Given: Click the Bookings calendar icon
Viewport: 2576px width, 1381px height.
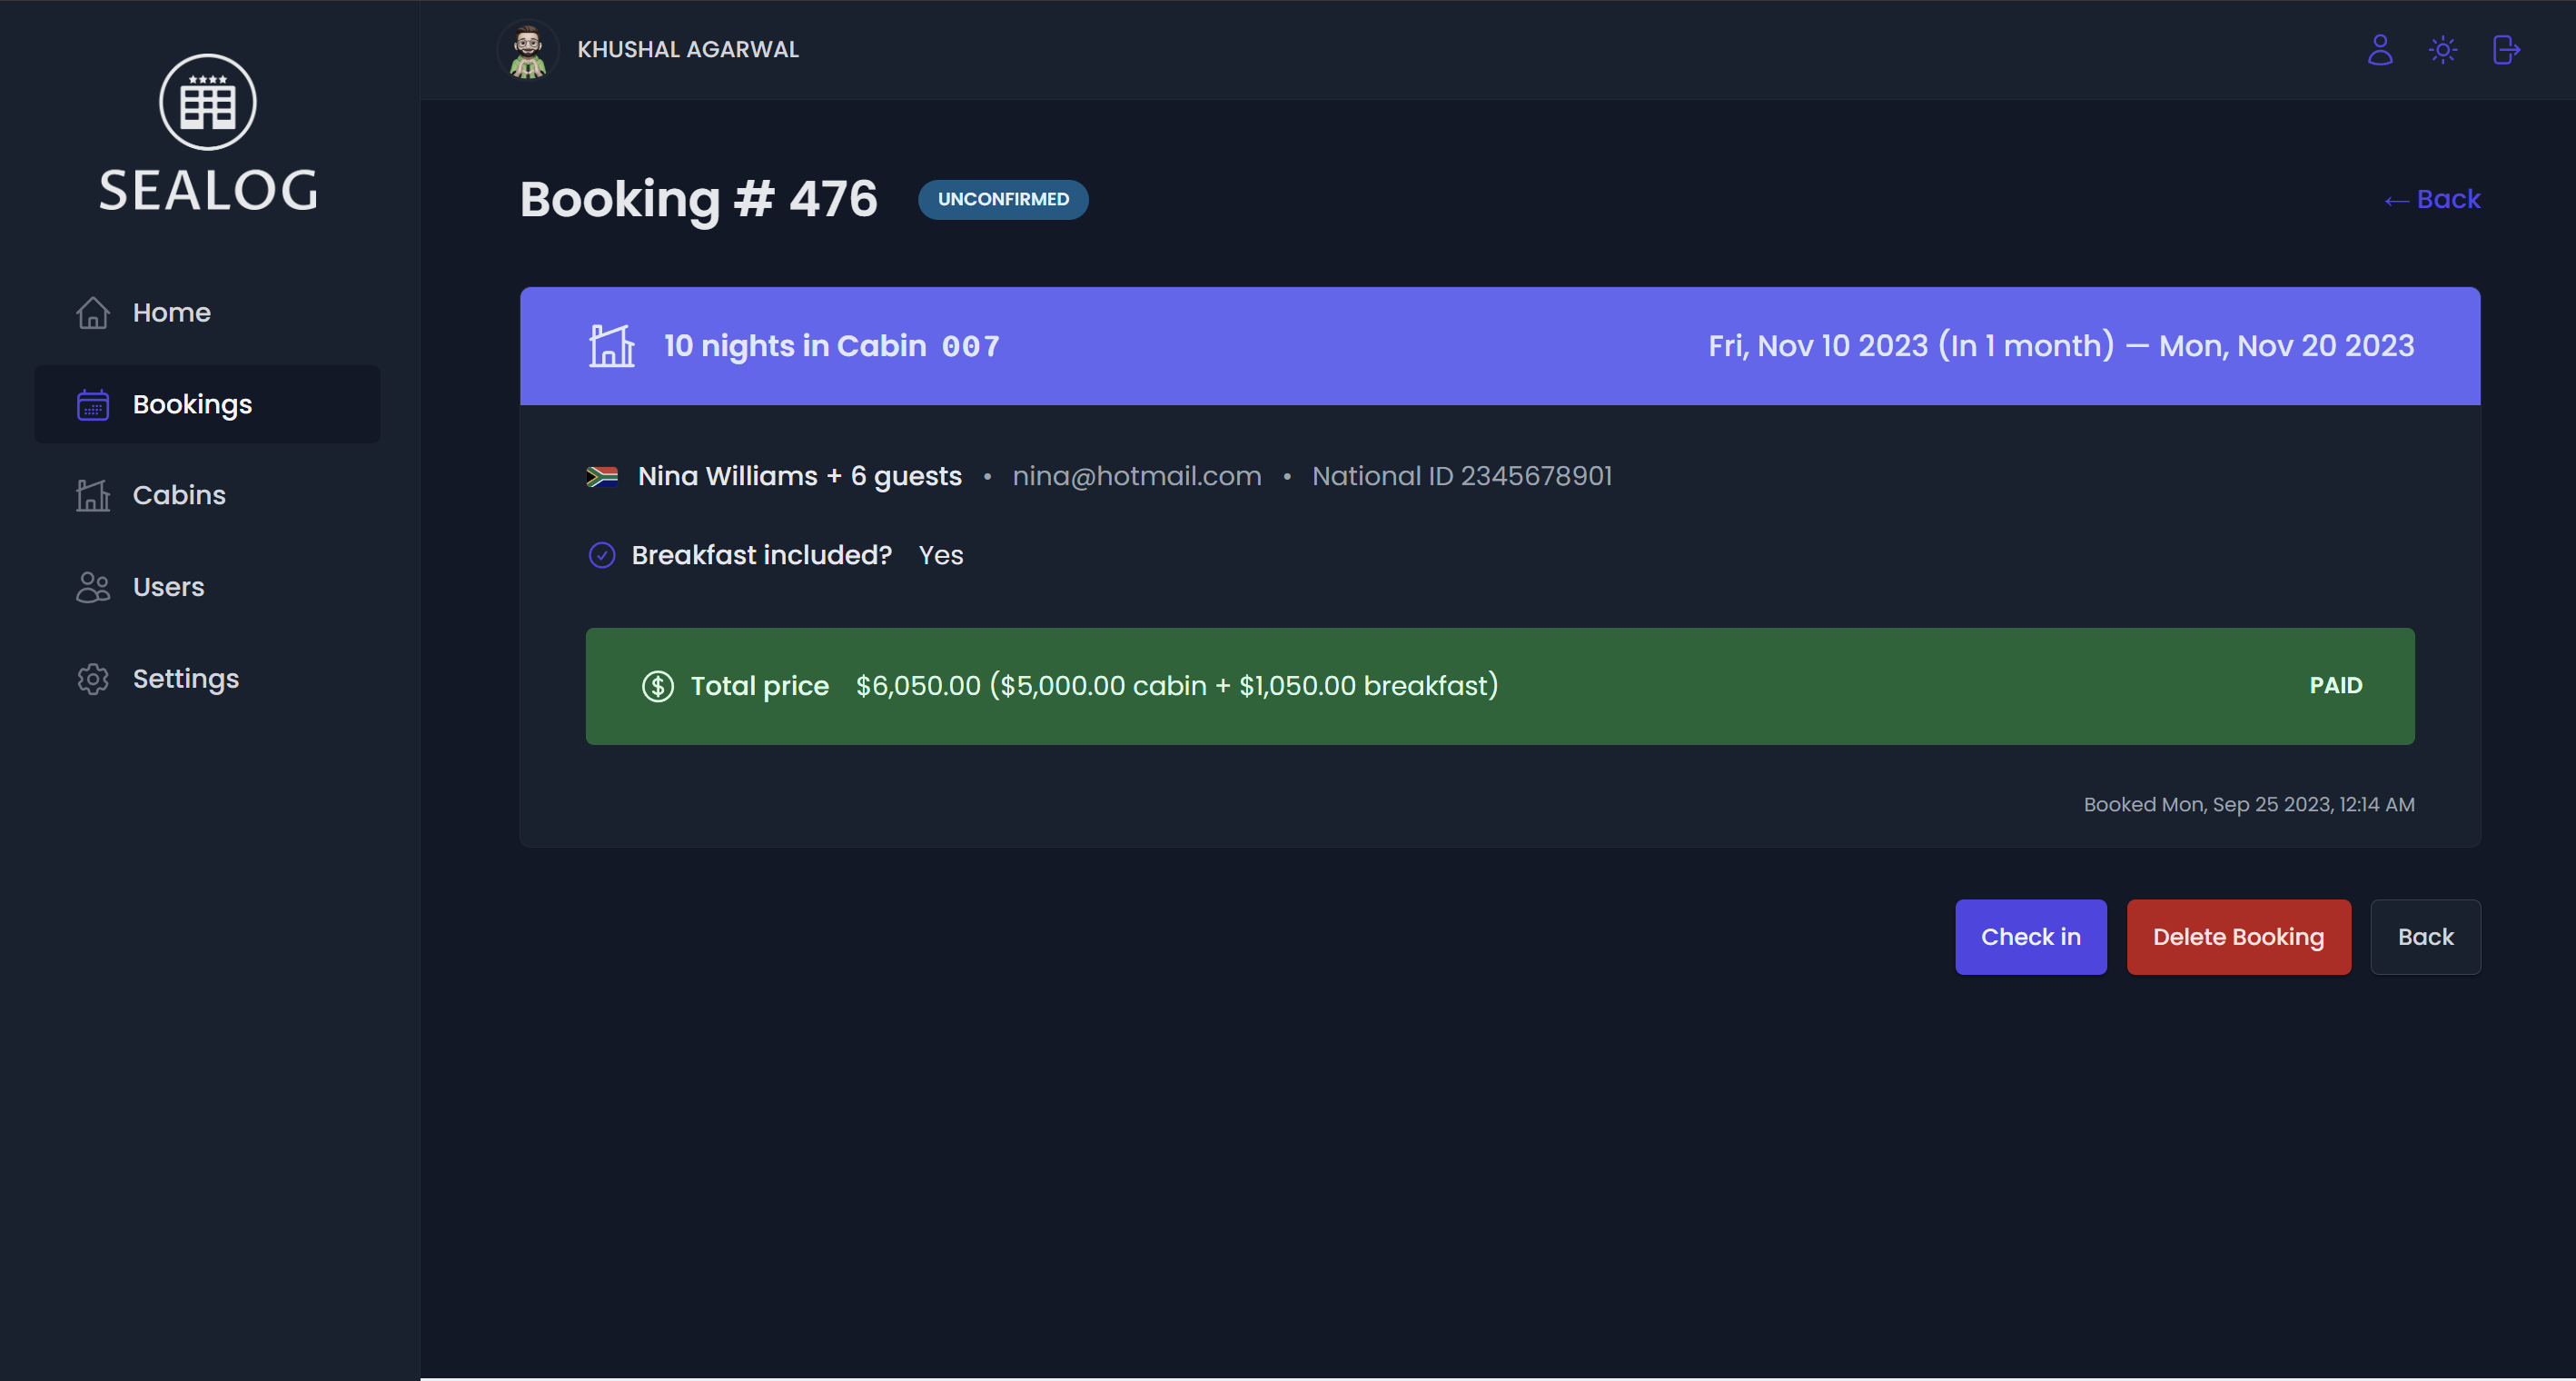Looking at the screenshot, I should (x=93, y=404).
